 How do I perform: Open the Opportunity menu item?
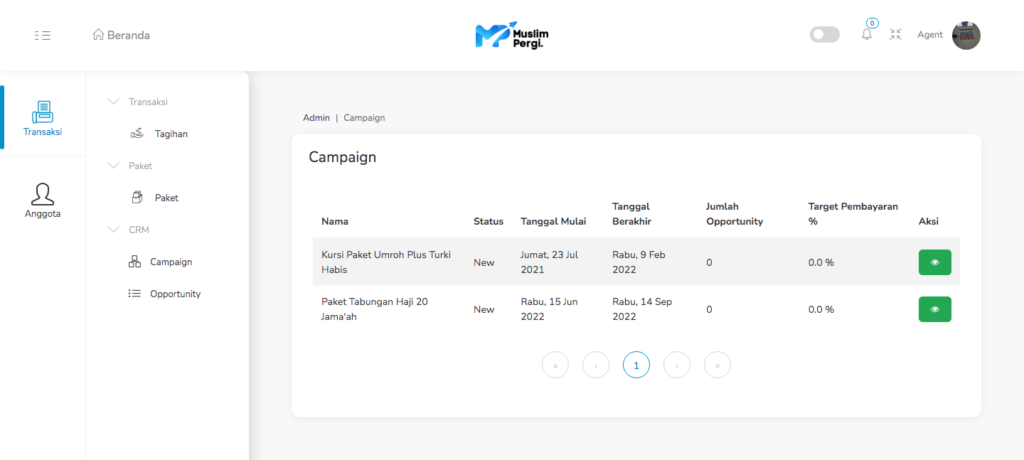[x=174, y=294]
